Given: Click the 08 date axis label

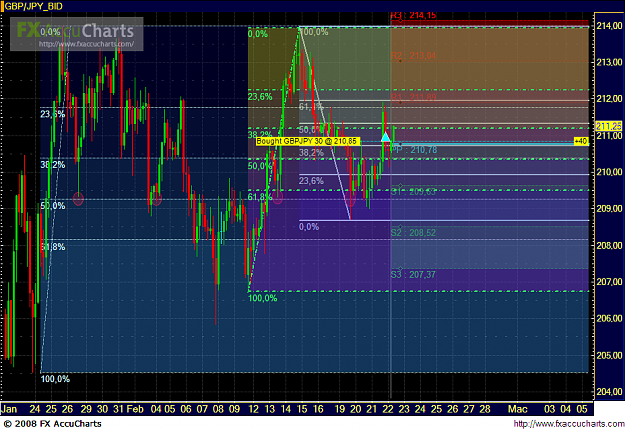Looking at the screenshot, I should 218,409.
